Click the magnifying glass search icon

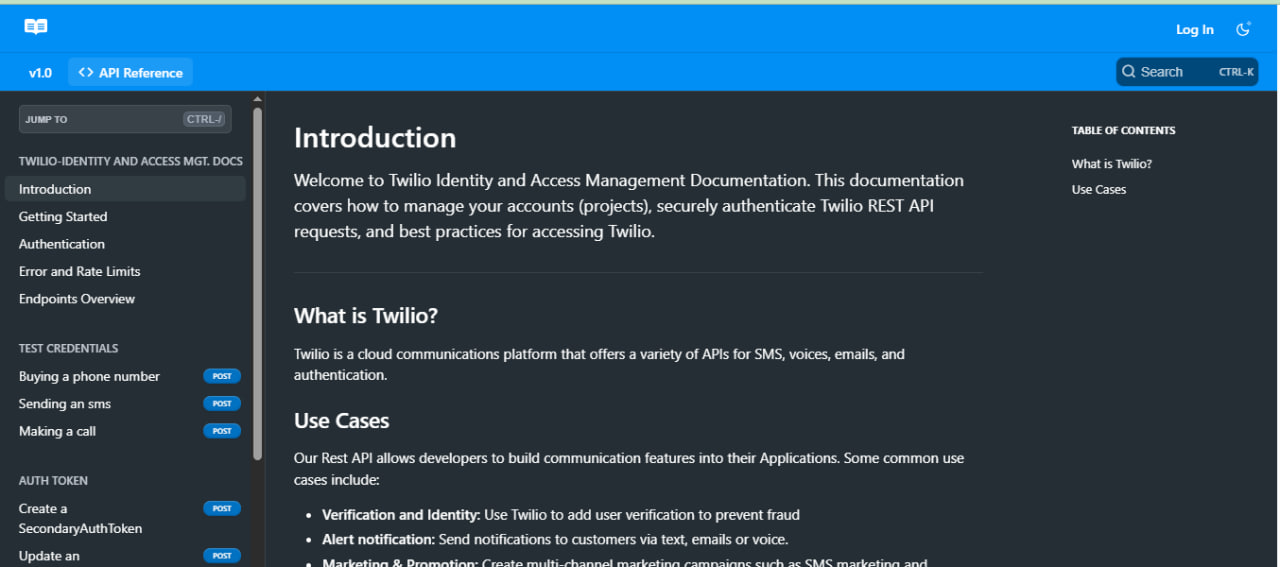coord(1129,72)
